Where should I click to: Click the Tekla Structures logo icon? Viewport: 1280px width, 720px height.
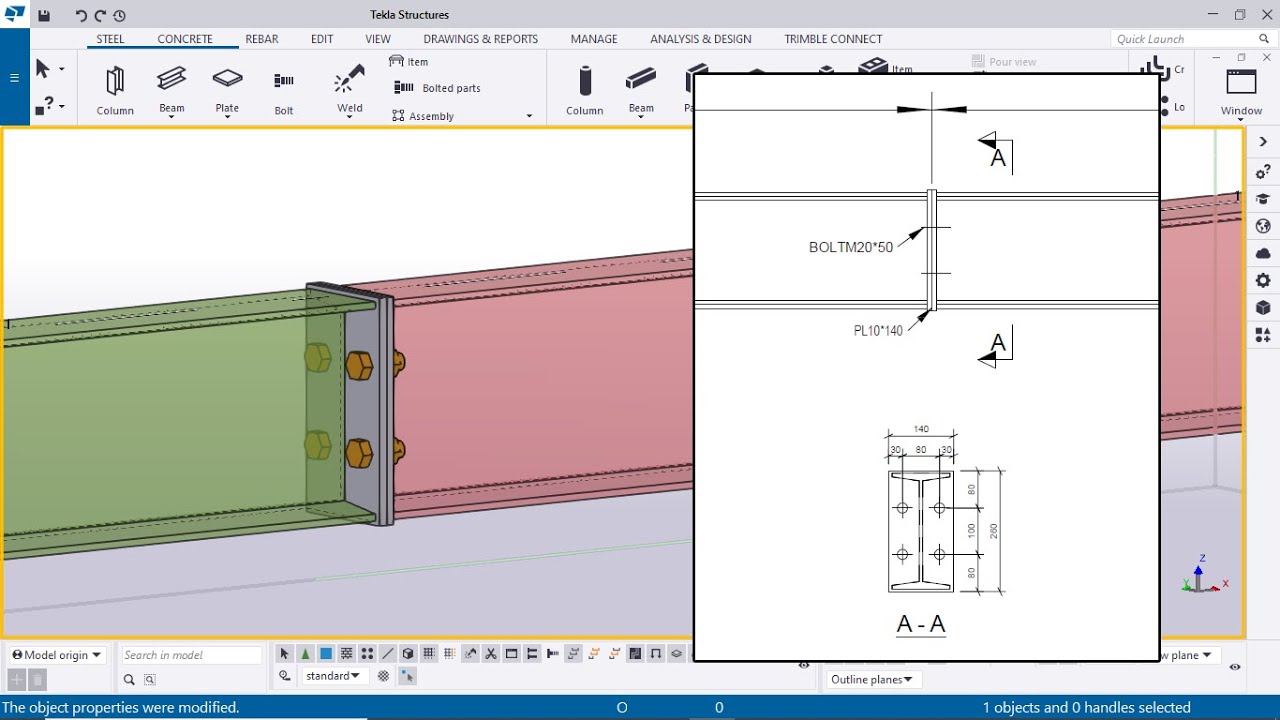point(14,14)
